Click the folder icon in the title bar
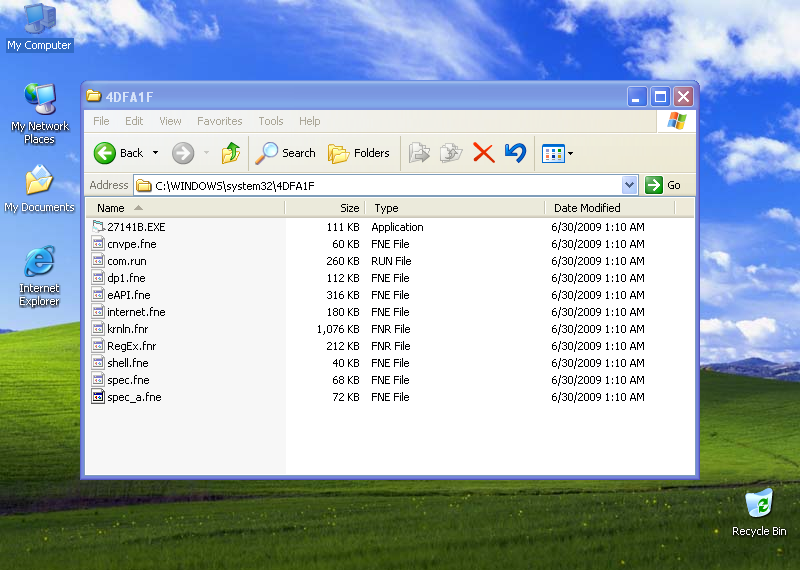This screenshot has height=570, width=800. tap(93, 96)
